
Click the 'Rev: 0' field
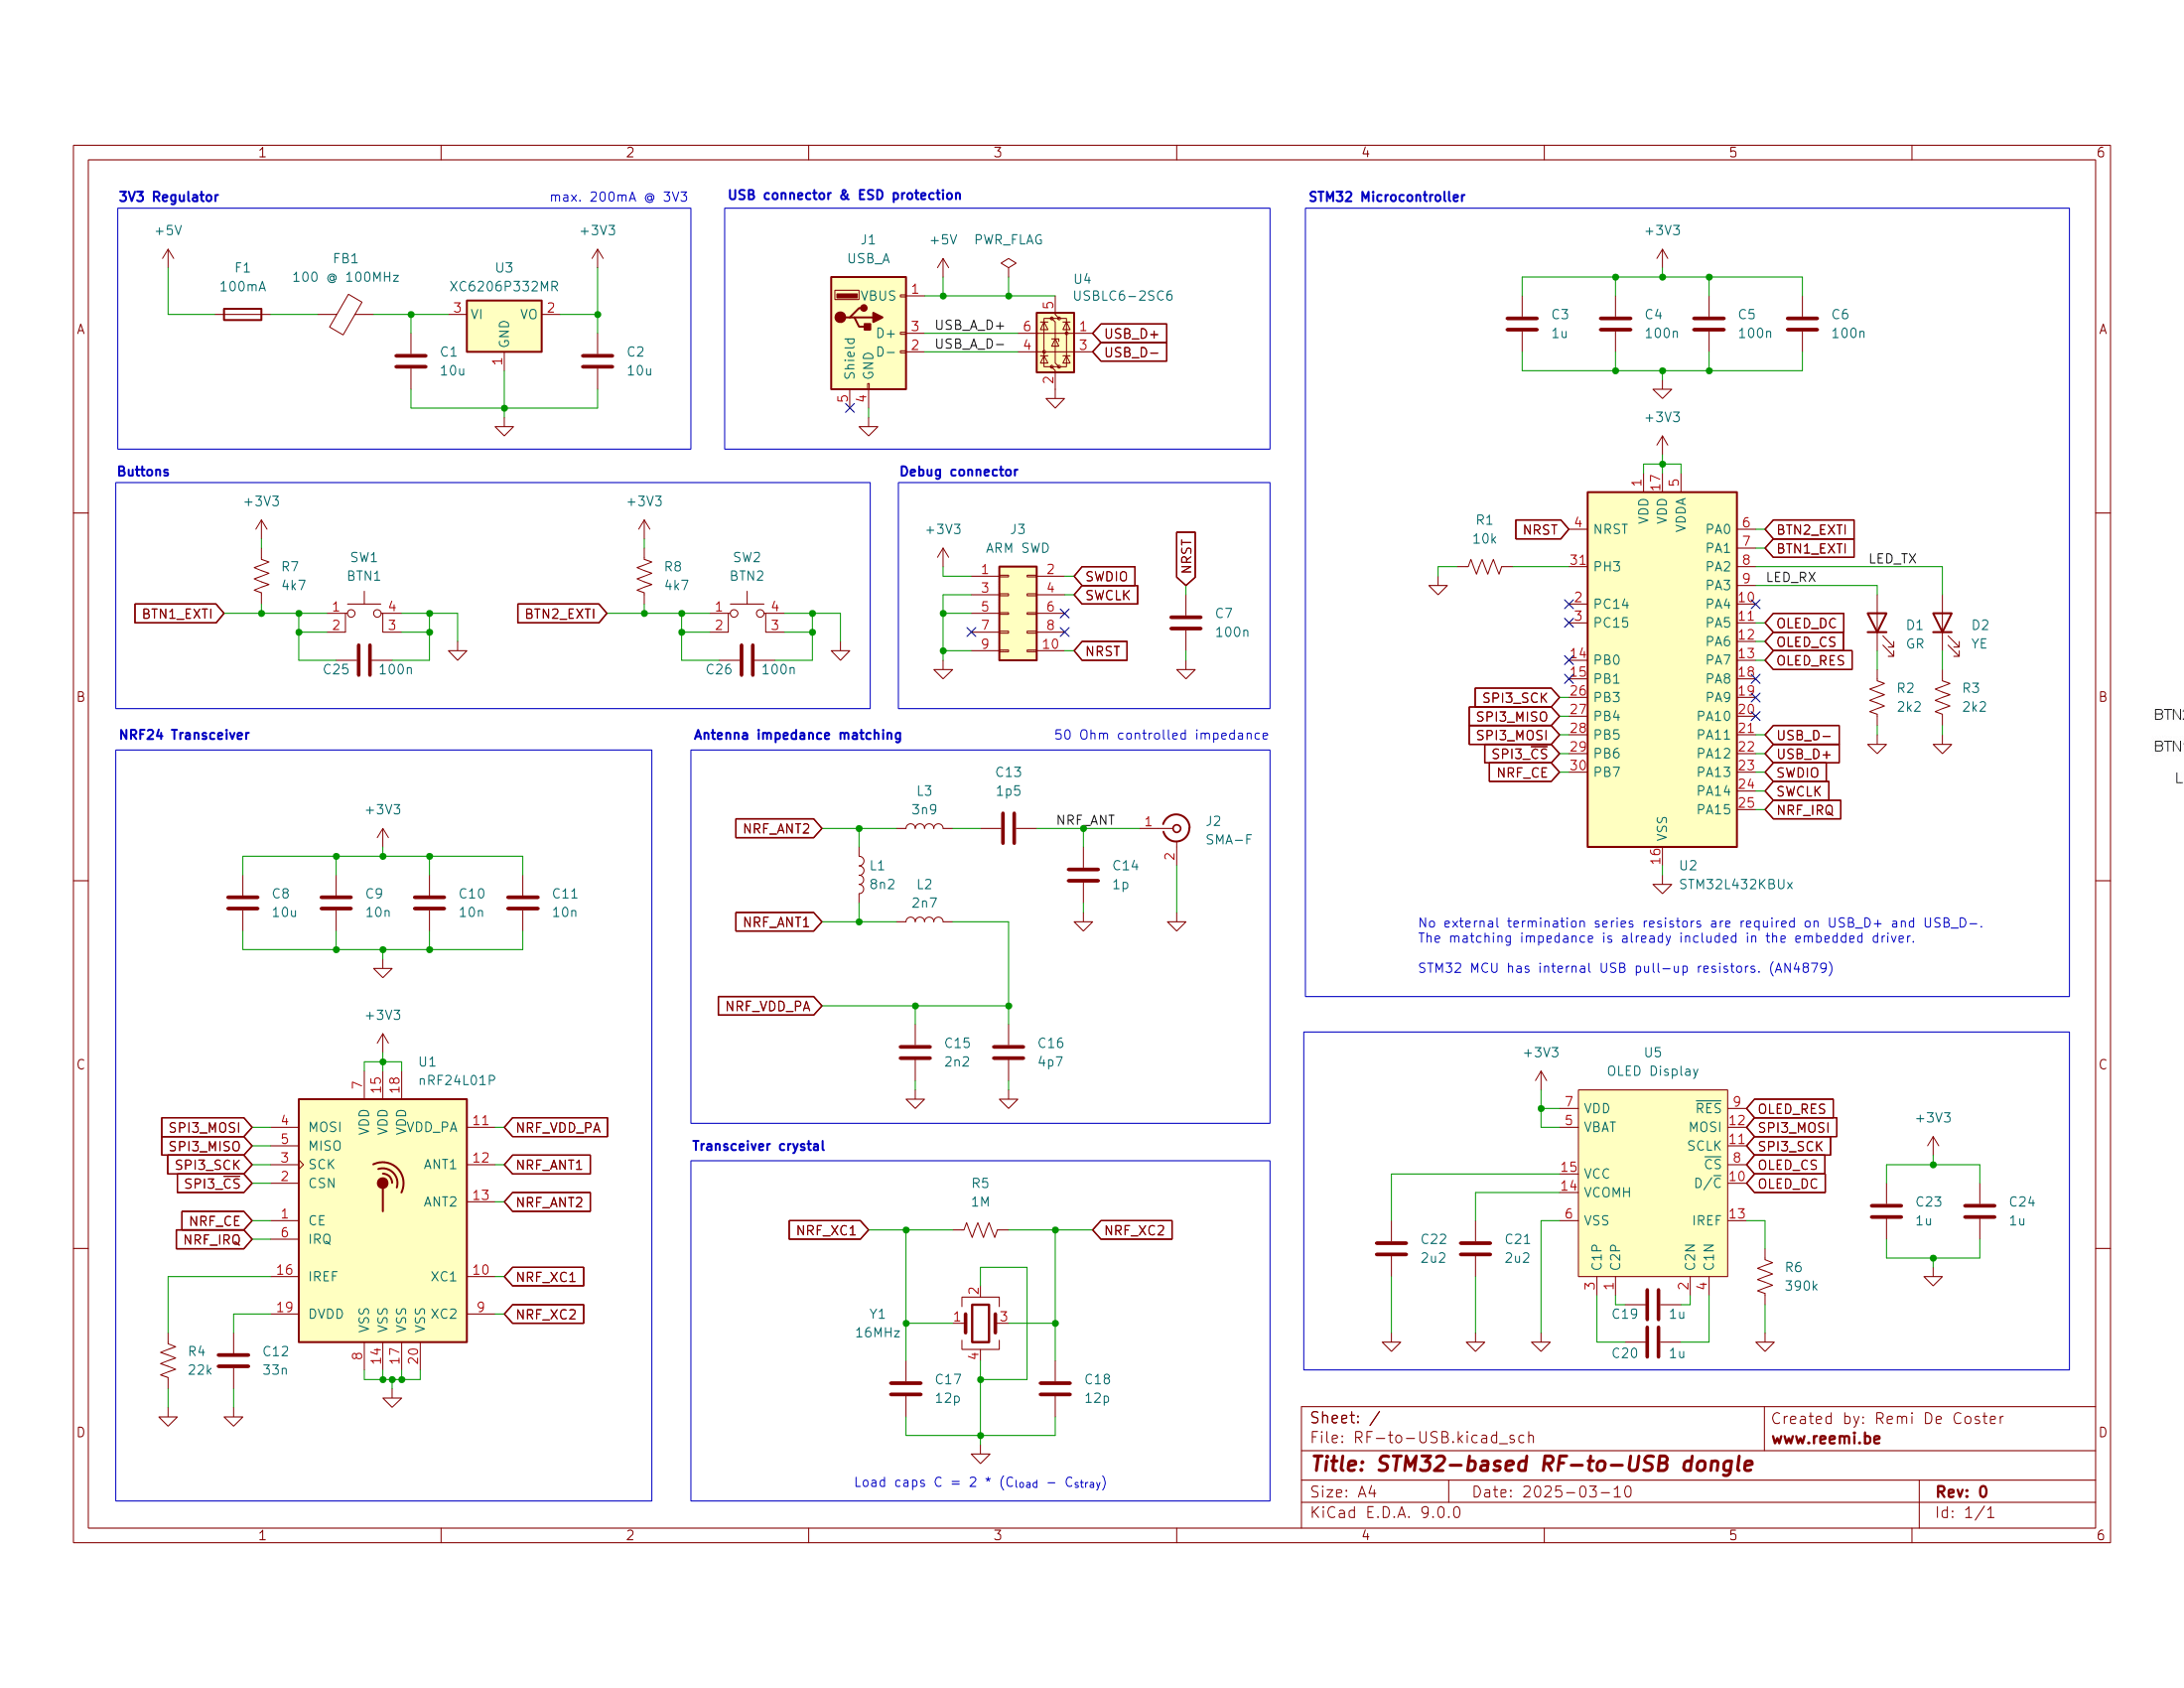(x=1961, y=1492)
